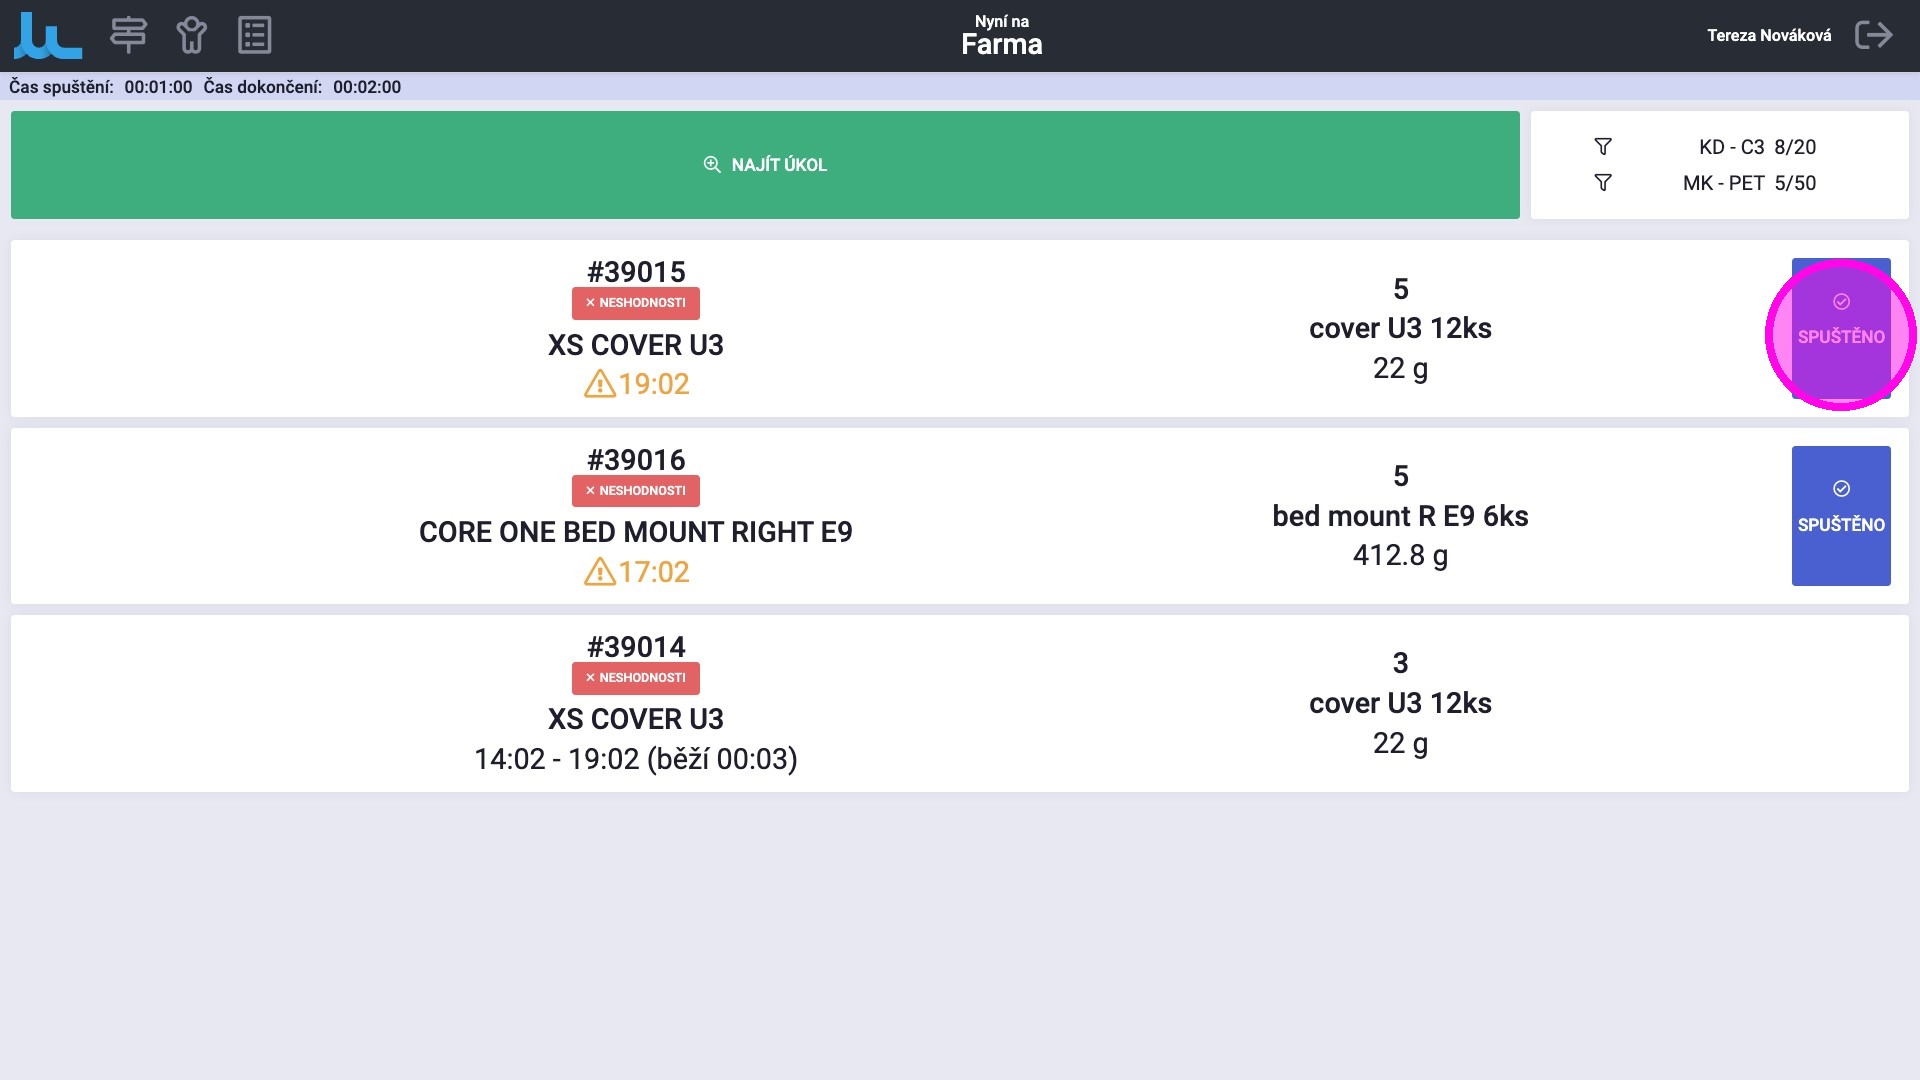Viewport: 1920px width, 1080px height.
Task: Open the clothing/apron icon in header
Action: [191, 35]
